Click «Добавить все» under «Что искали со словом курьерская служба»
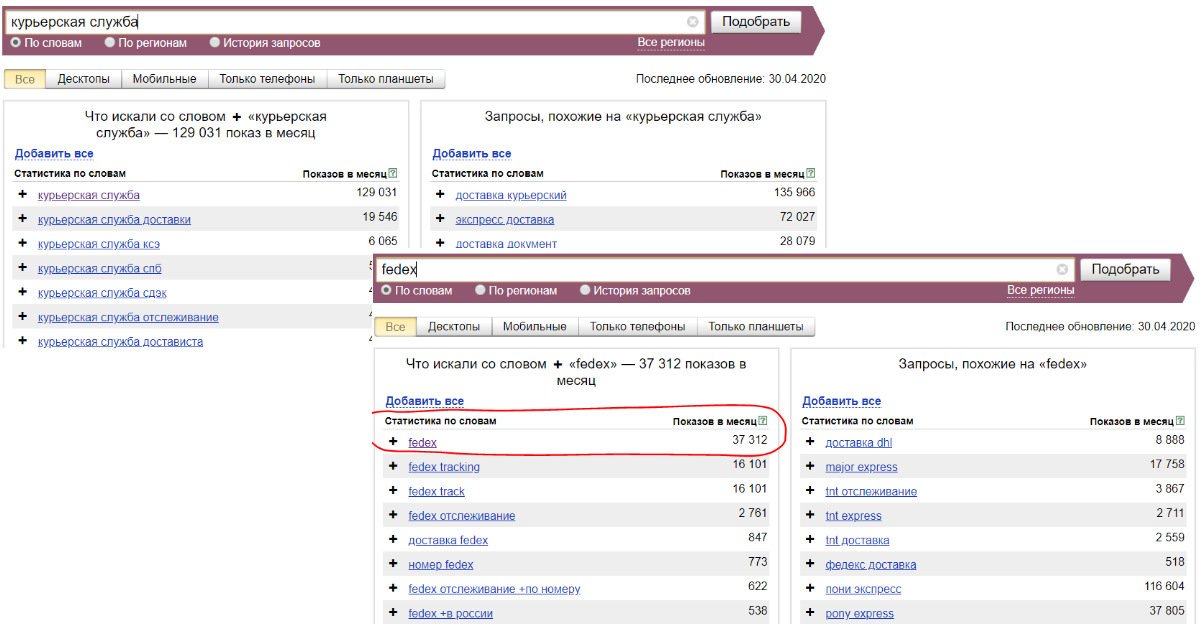Screen dimensions: 1200x630 54,154
